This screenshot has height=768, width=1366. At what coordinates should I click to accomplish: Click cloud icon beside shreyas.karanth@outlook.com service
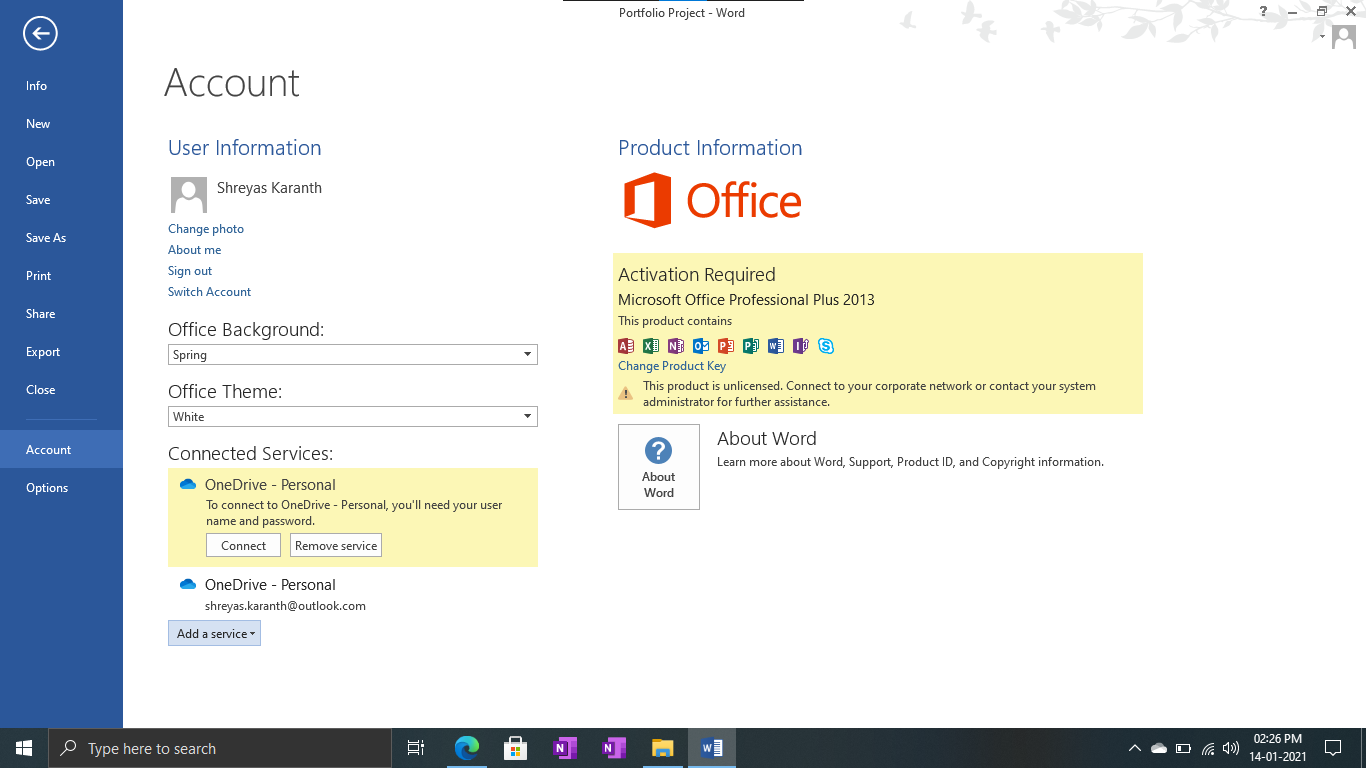pyautogui.click(x=187, y=585)
